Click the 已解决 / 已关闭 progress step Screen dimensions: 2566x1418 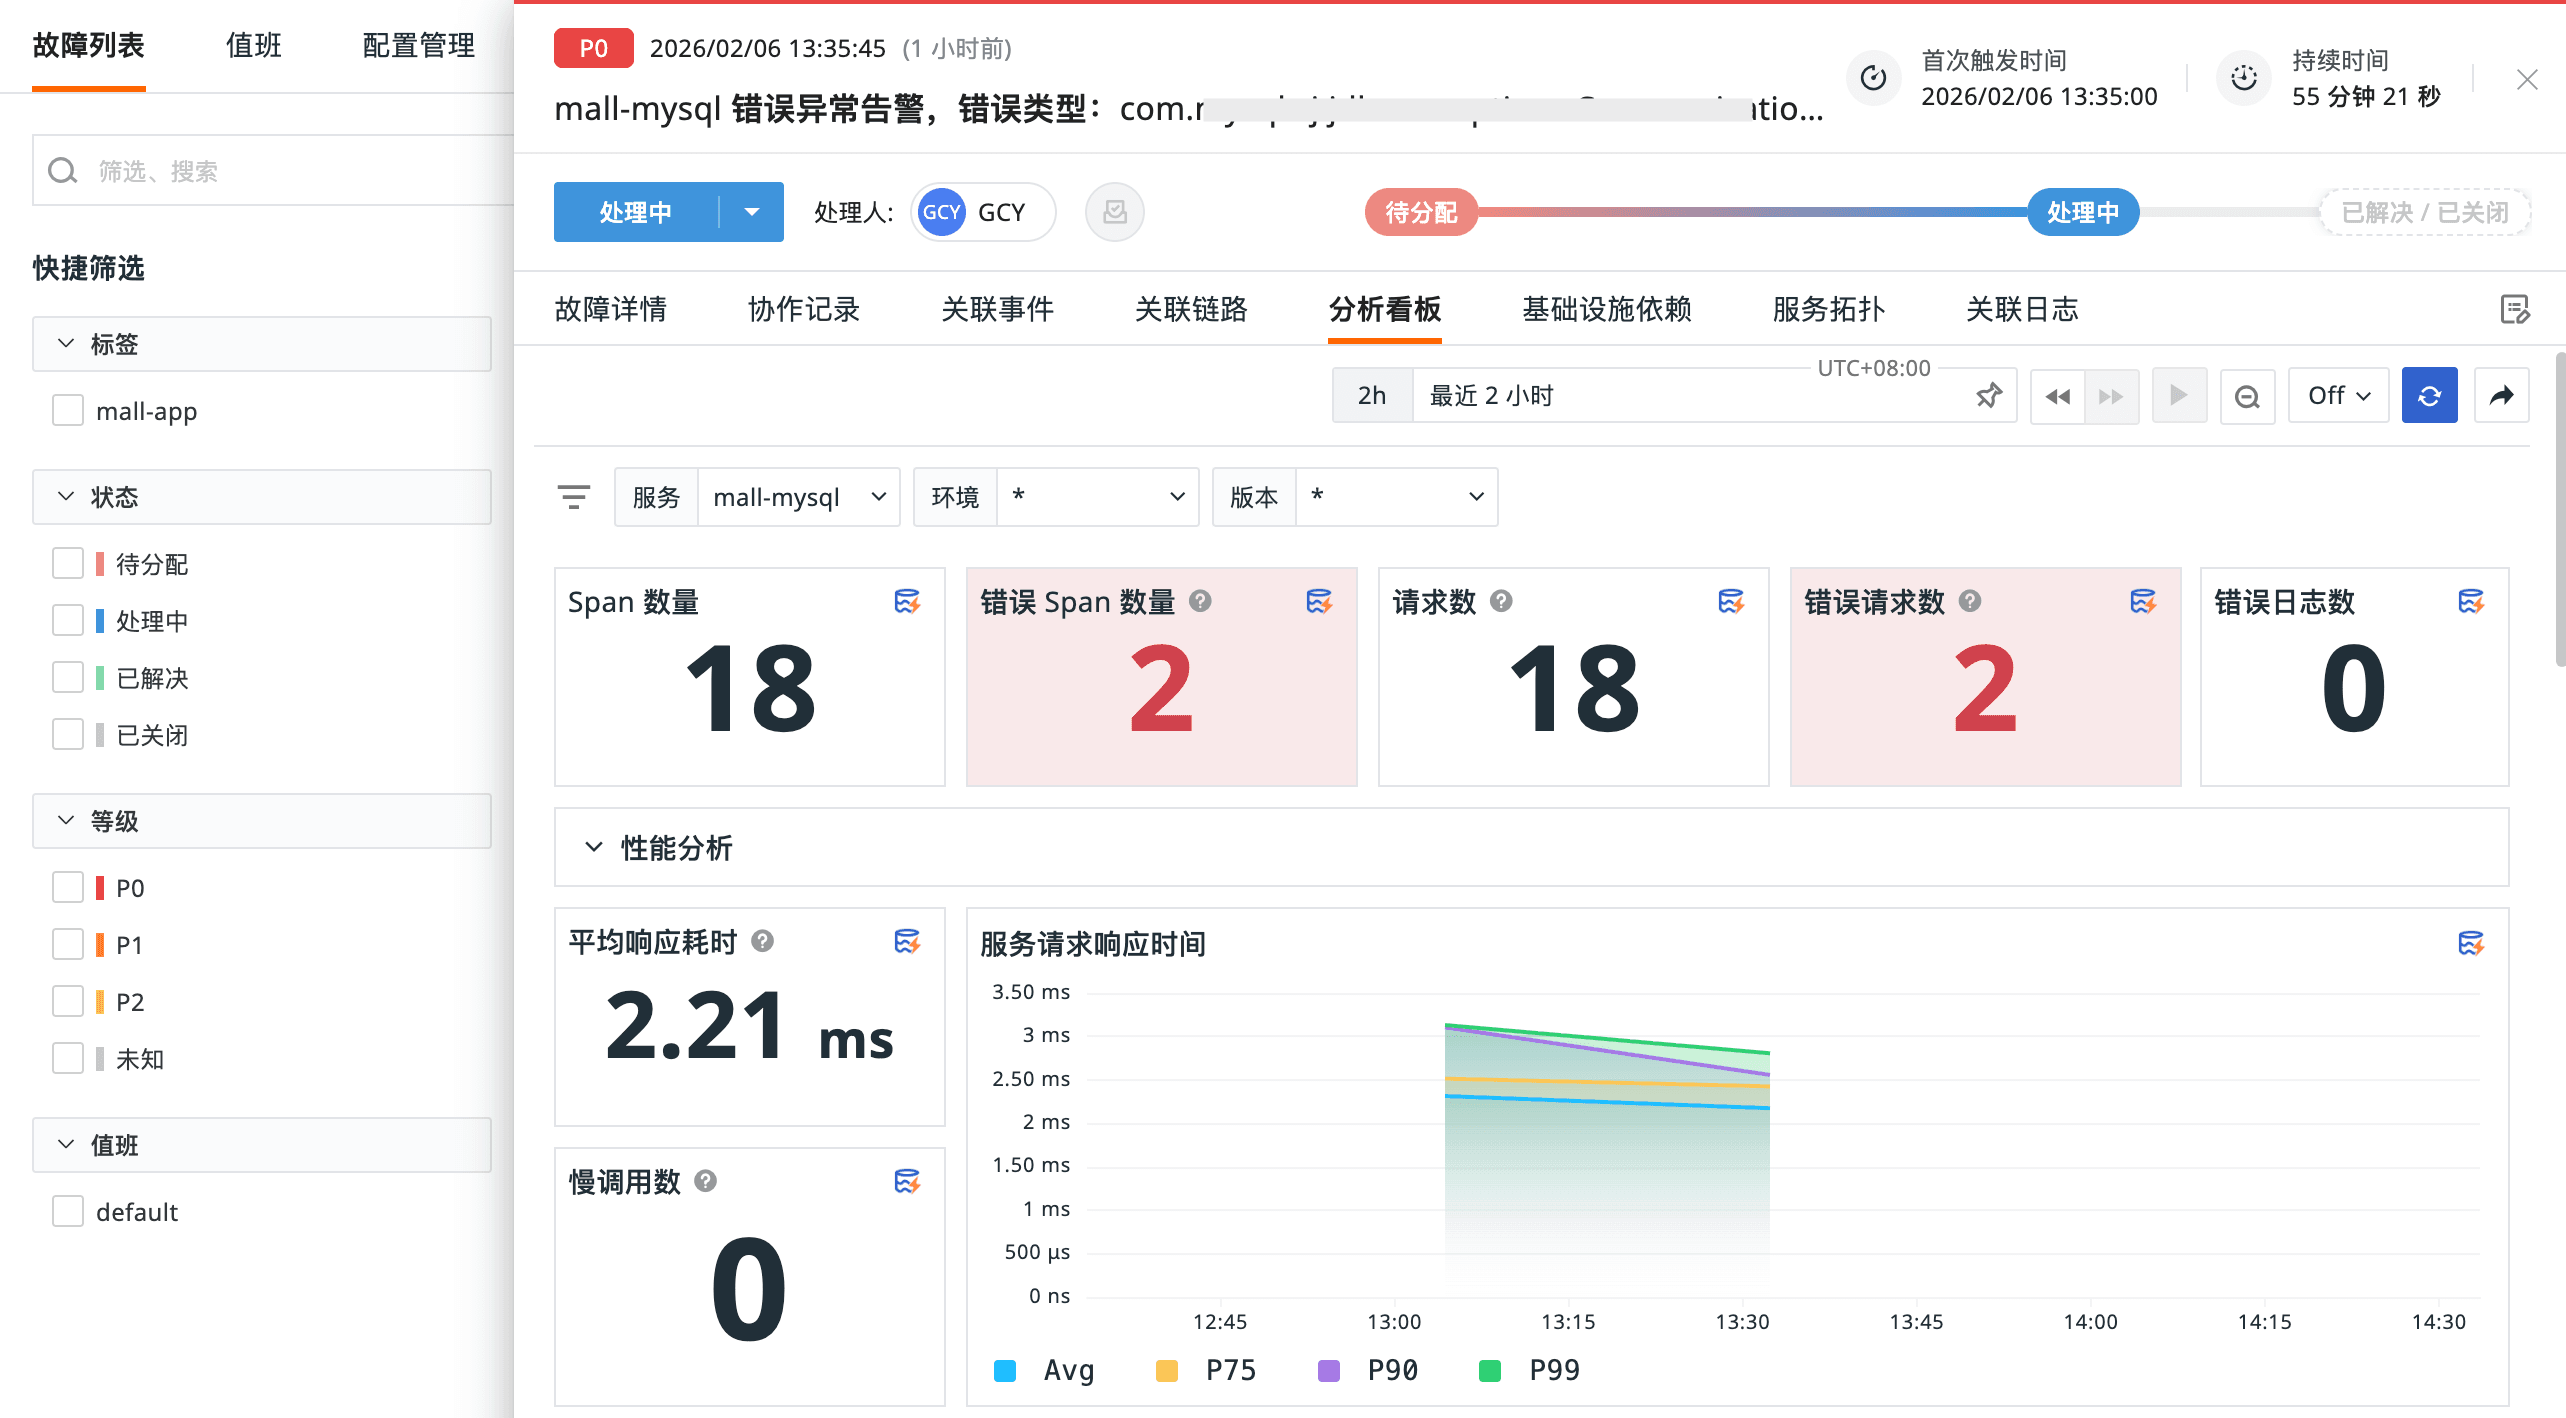(2425, 212)
